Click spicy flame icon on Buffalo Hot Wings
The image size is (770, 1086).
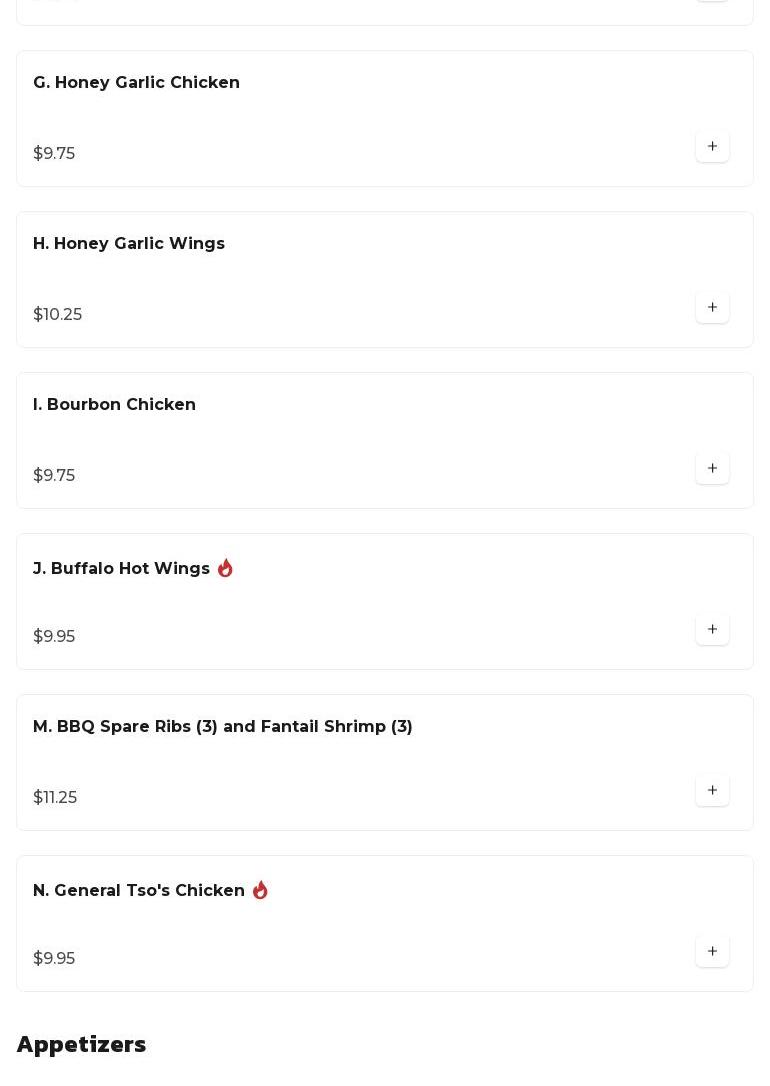pos(225,568)
